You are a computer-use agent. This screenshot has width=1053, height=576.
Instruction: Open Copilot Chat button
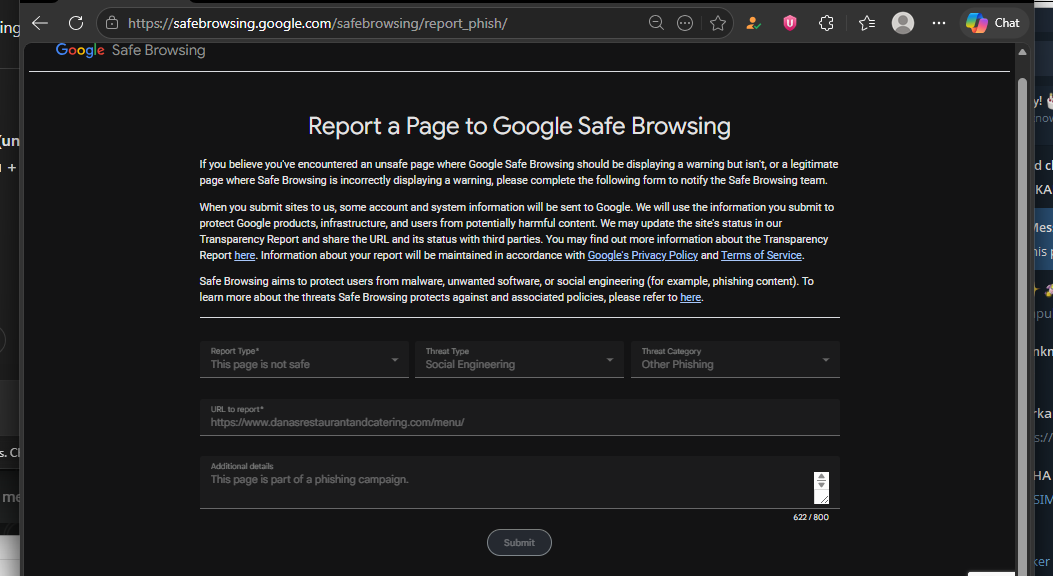tap(993, 23)
